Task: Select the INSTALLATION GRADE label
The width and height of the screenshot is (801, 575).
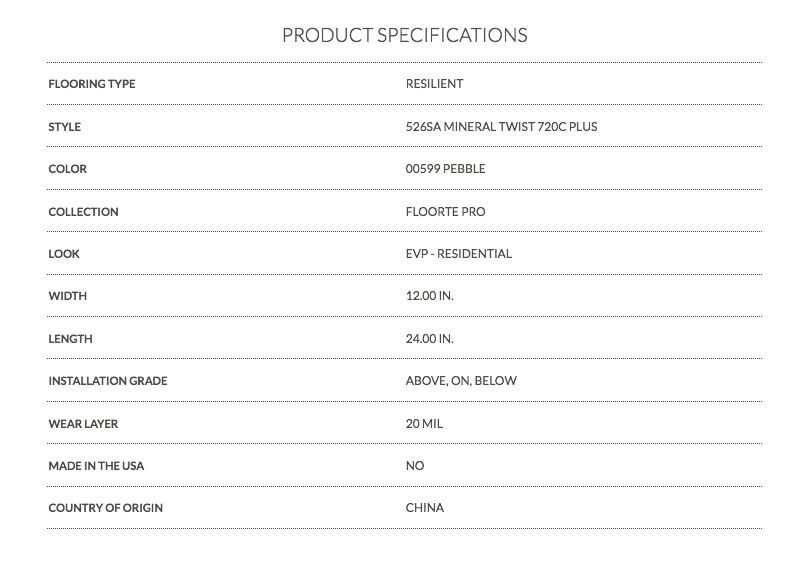Action: (x=108, y=381)
